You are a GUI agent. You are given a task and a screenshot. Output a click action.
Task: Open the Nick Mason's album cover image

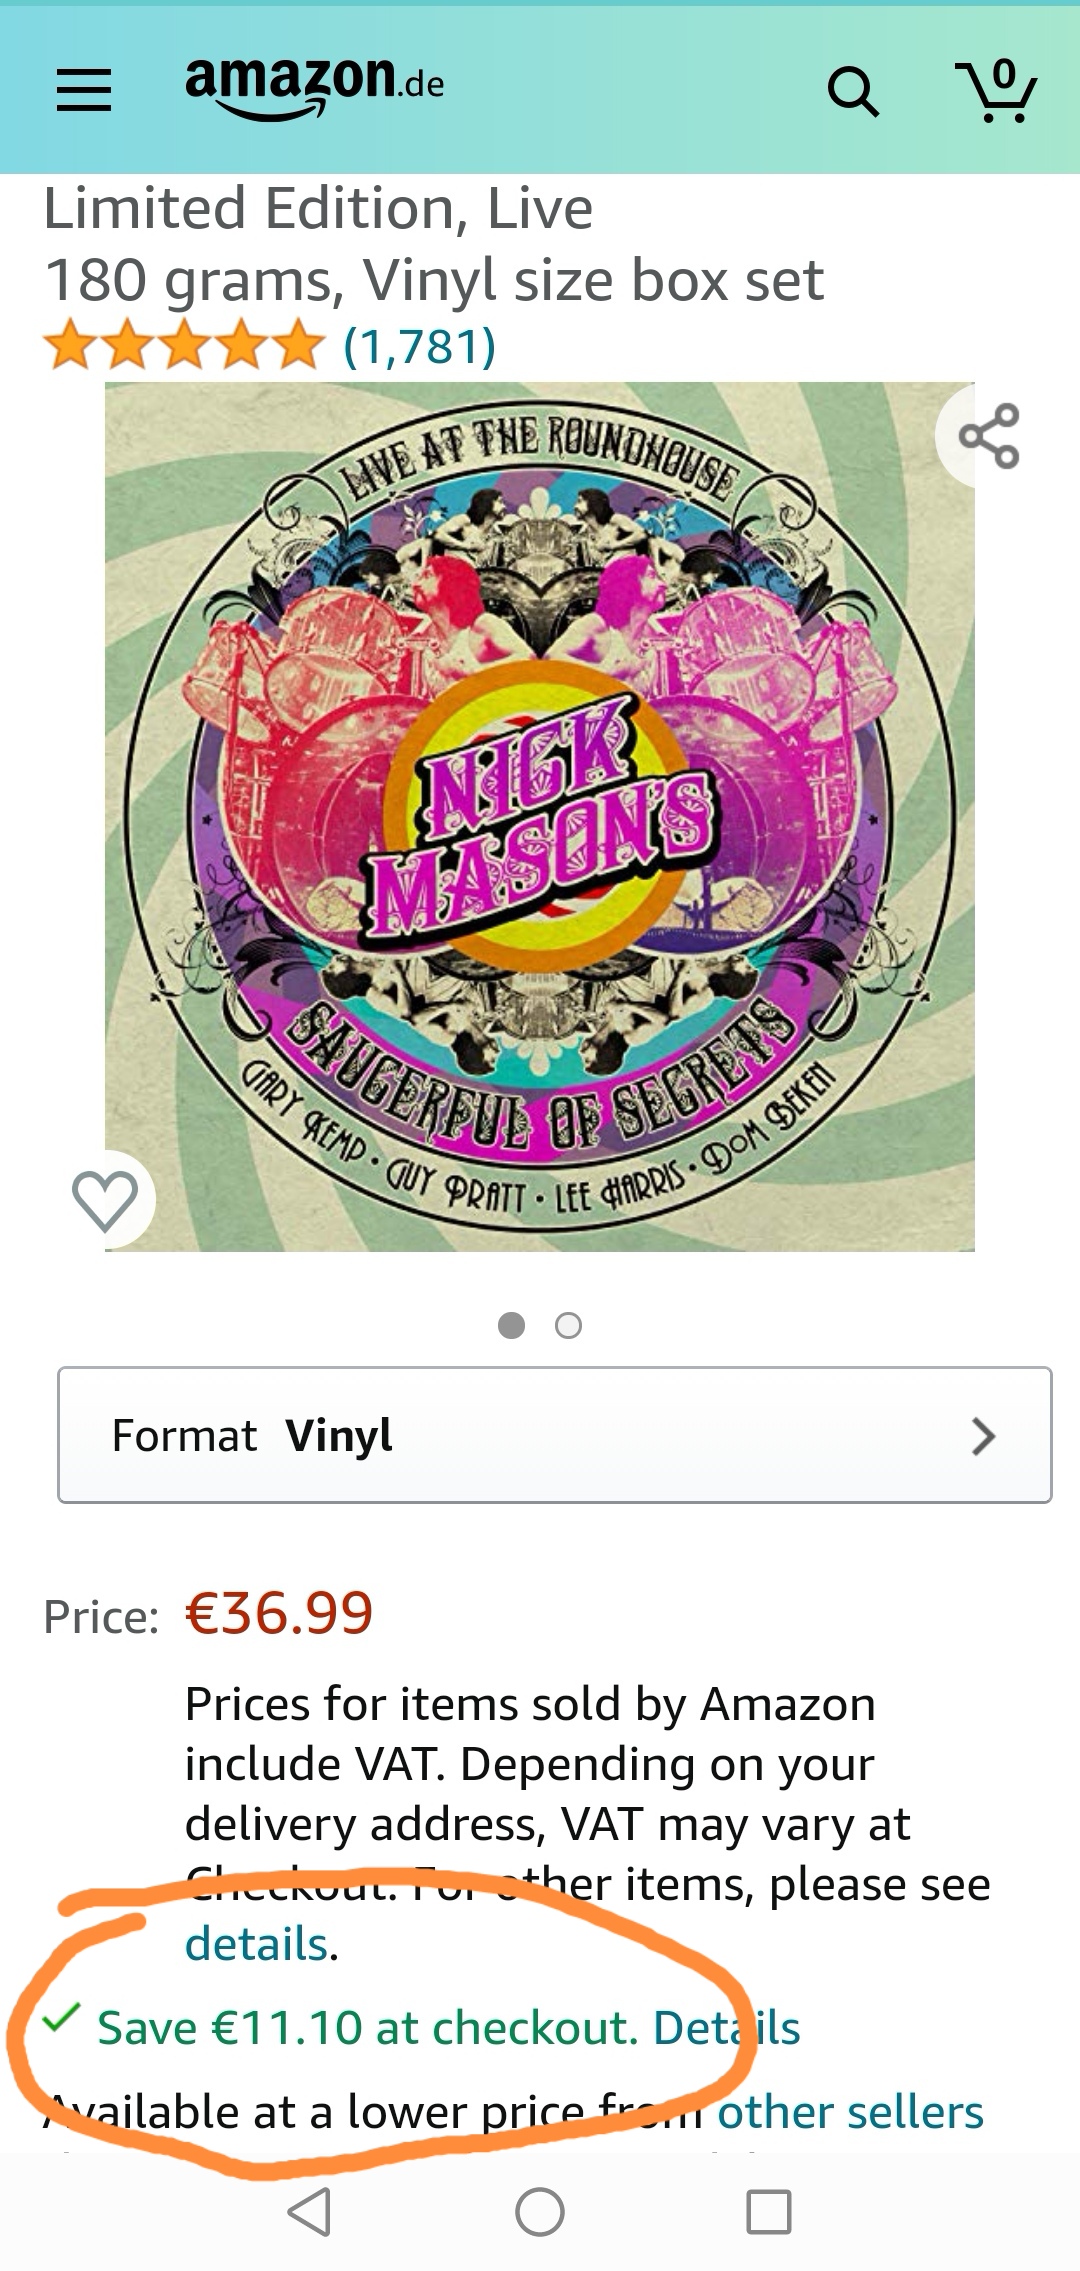coord(540,816)
